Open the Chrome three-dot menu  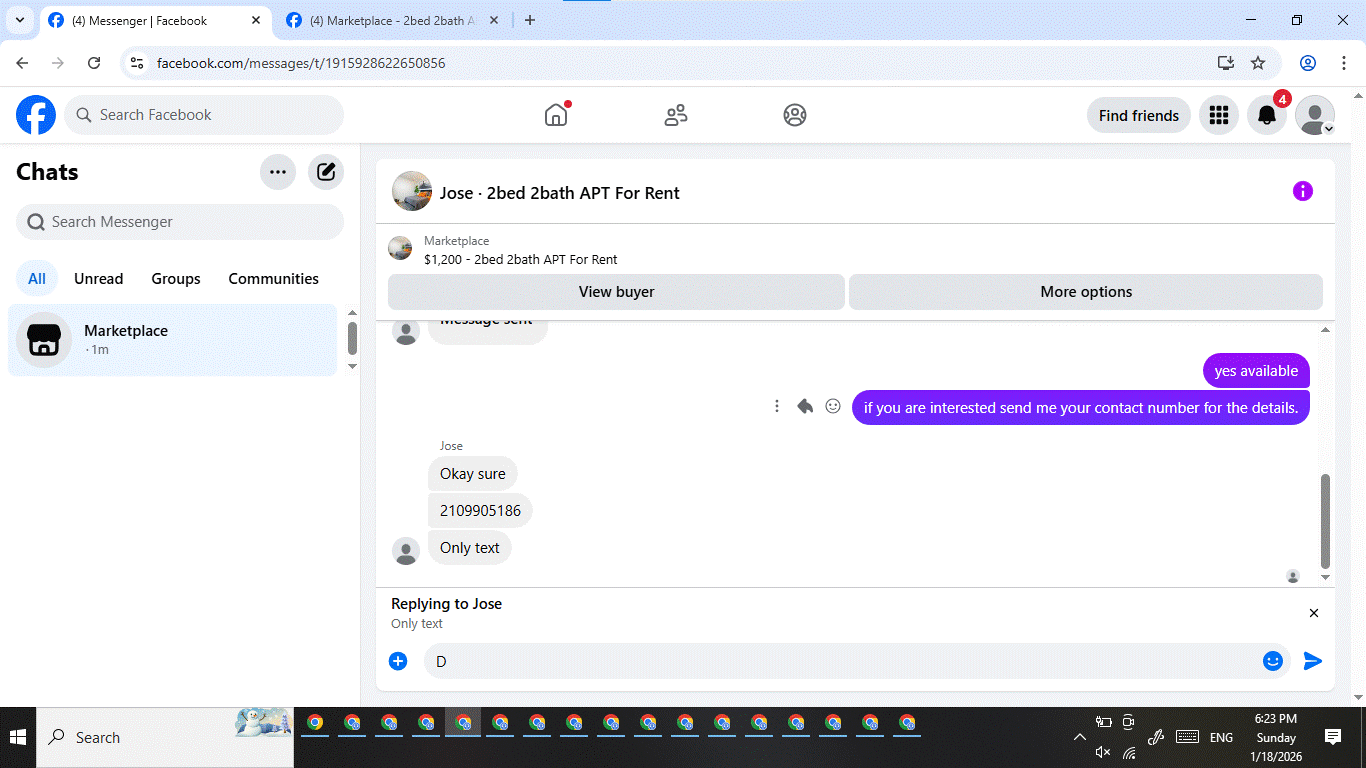(1344, 63)
